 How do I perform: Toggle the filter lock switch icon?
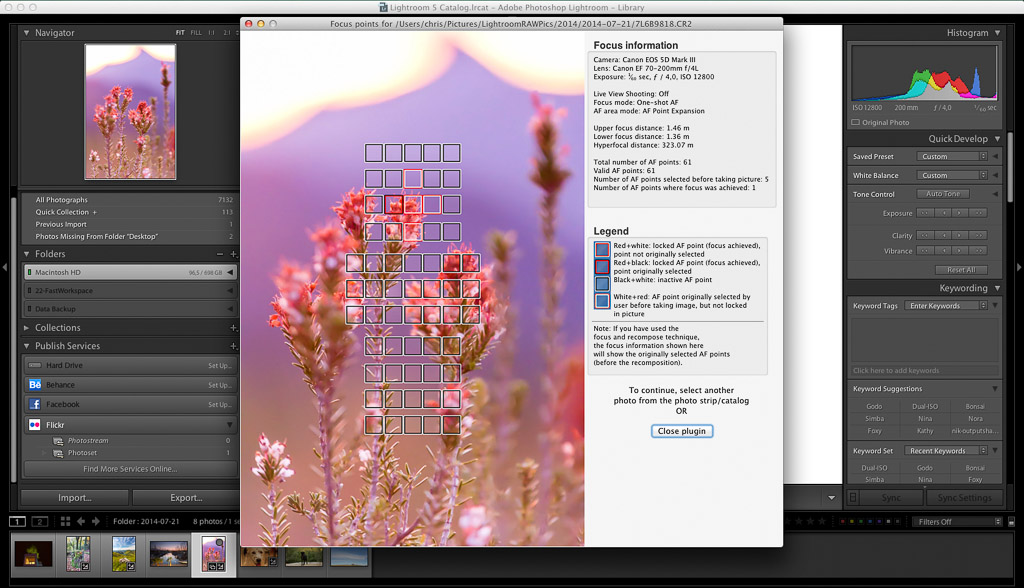point(1011,521)
